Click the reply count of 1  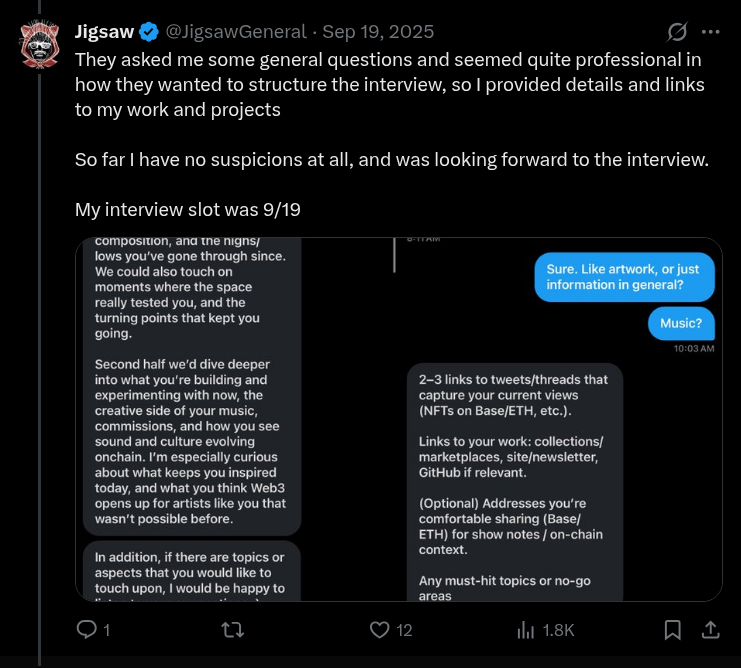[x=106, y=630]
